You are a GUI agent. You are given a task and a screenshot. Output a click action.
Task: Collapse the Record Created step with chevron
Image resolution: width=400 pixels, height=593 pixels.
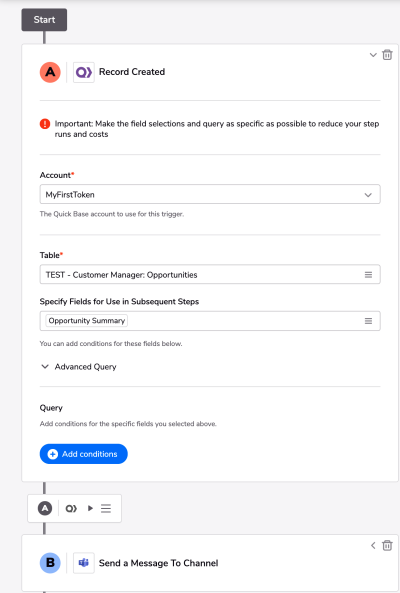pyautogui.click(x=373, y=55)
